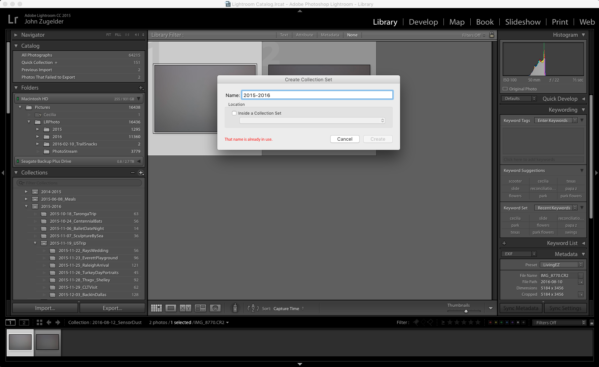Expand the 2014-2015 collection set

click(x=26, y=192)
